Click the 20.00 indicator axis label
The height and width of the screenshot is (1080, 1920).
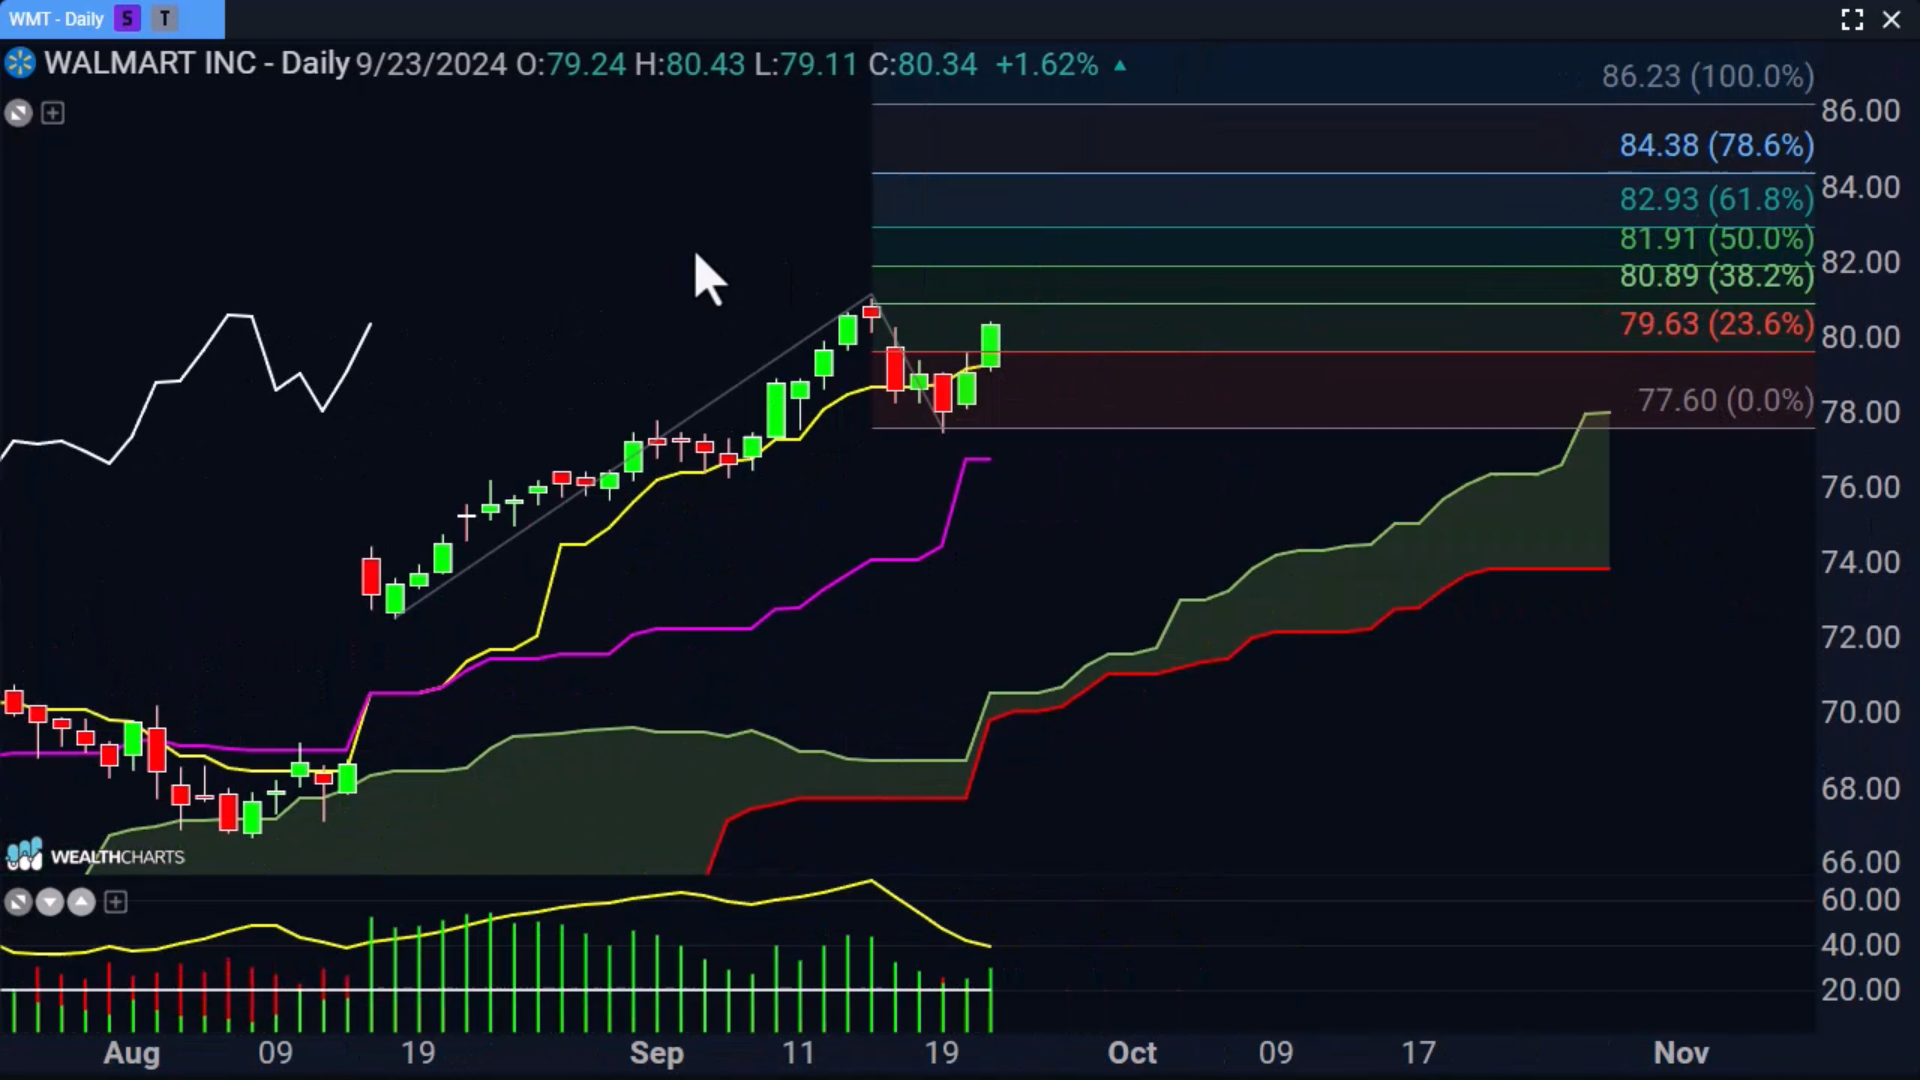coord(1860,990)
